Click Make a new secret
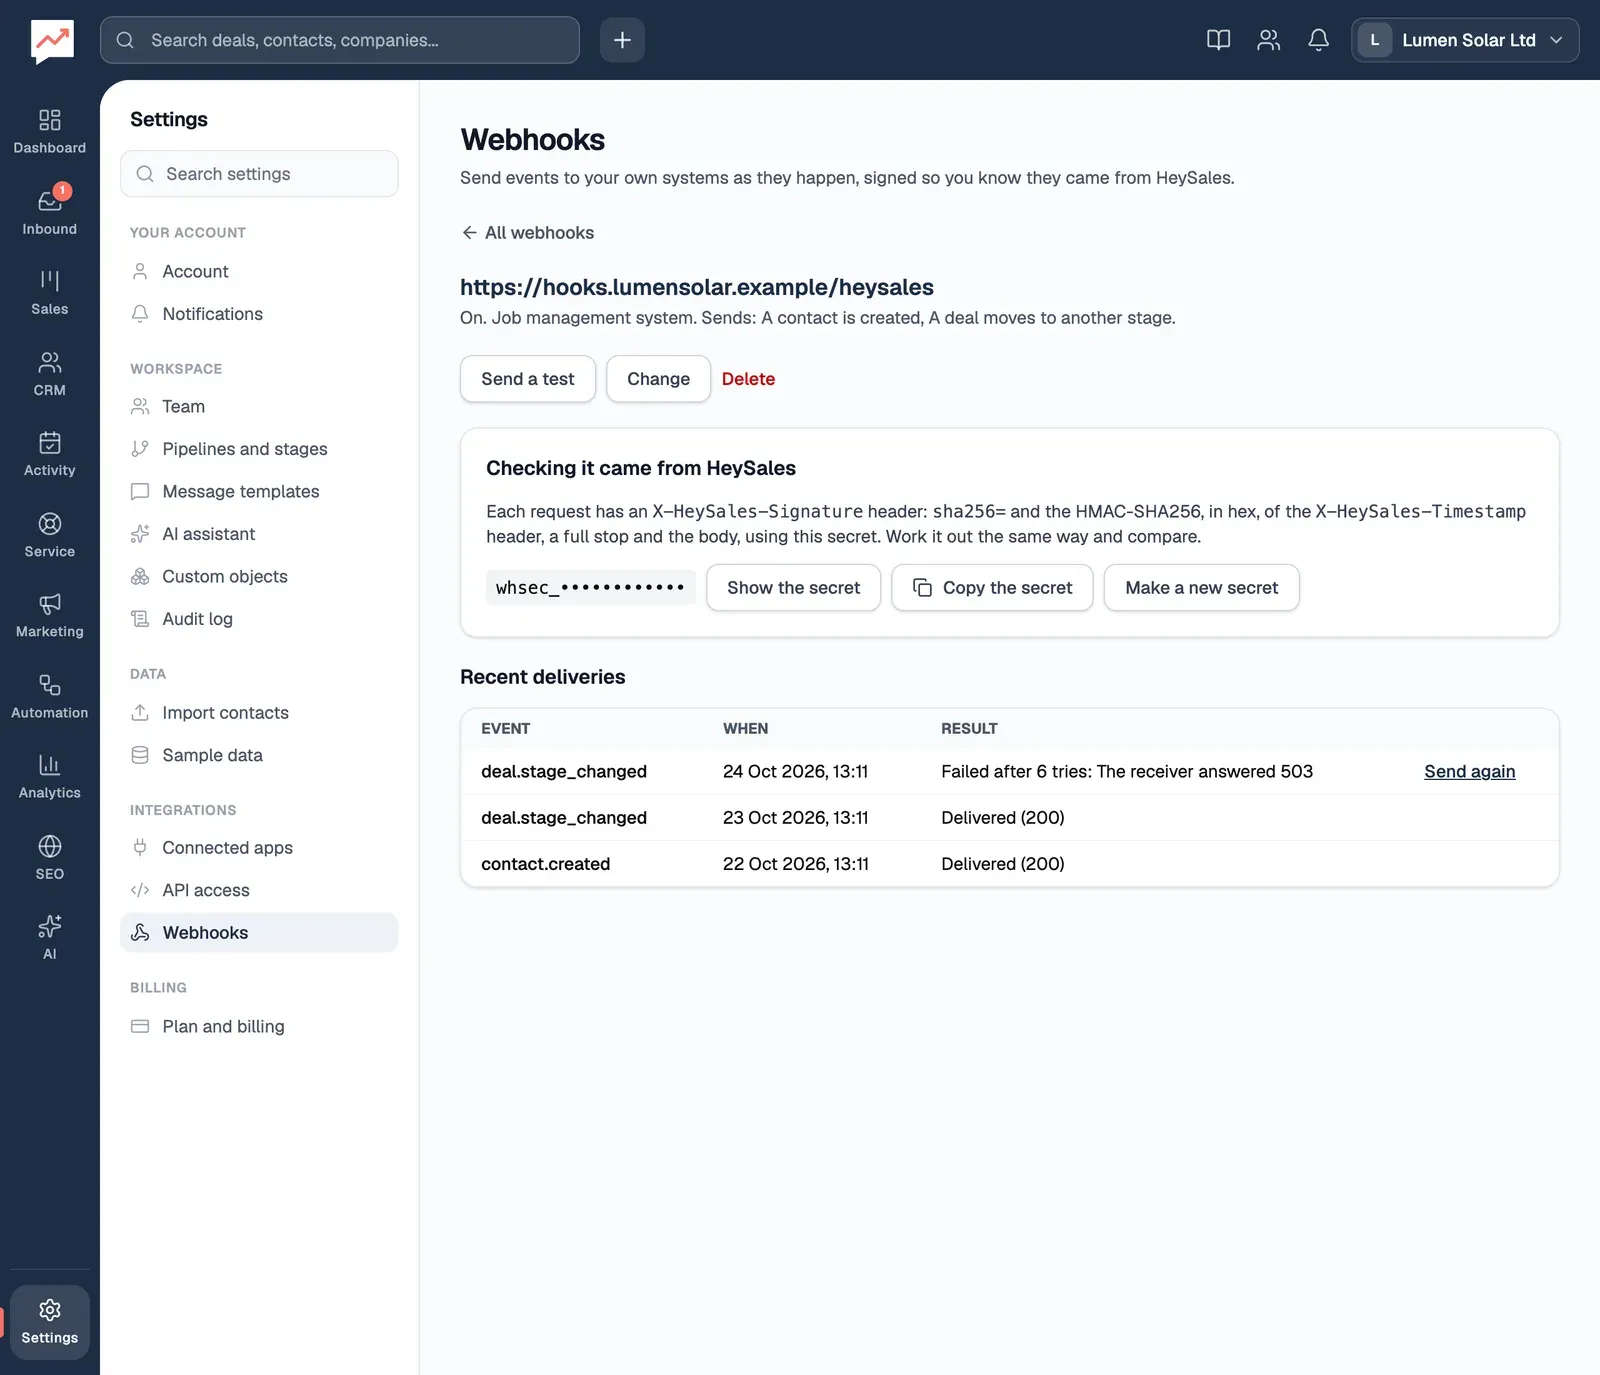Screen dimensions: 1600x1375 1201,588
